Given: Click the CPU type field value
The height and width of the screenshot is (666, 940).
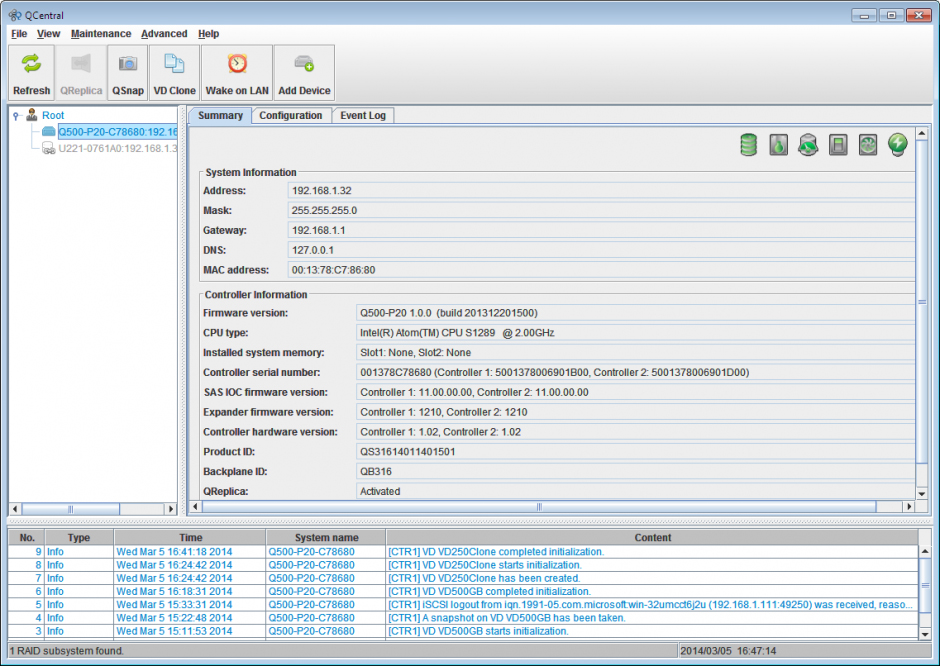Looking at the screenshot, I should pos(635,333).
